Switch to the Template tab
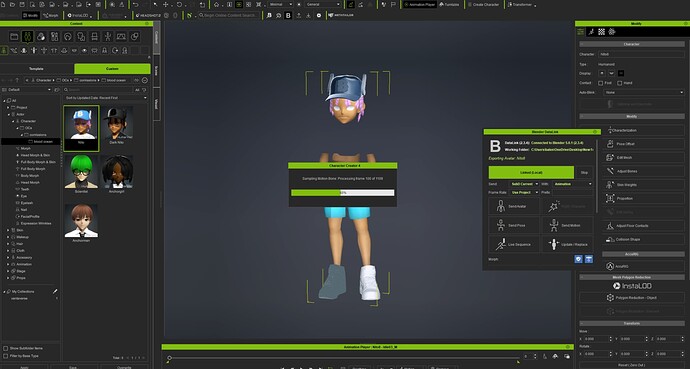Screen dimensions: 690x369 coord(37,69)
